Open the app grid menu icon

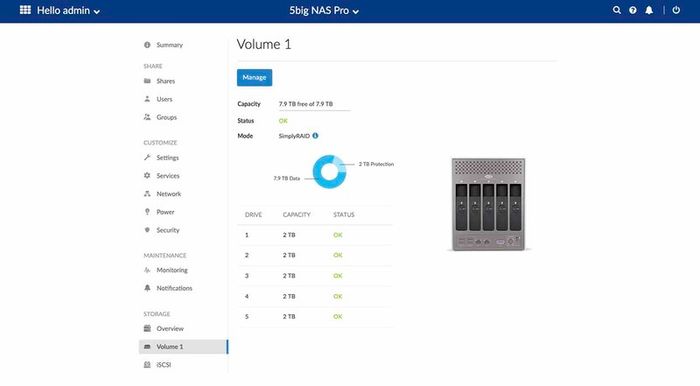pos(25,10)
